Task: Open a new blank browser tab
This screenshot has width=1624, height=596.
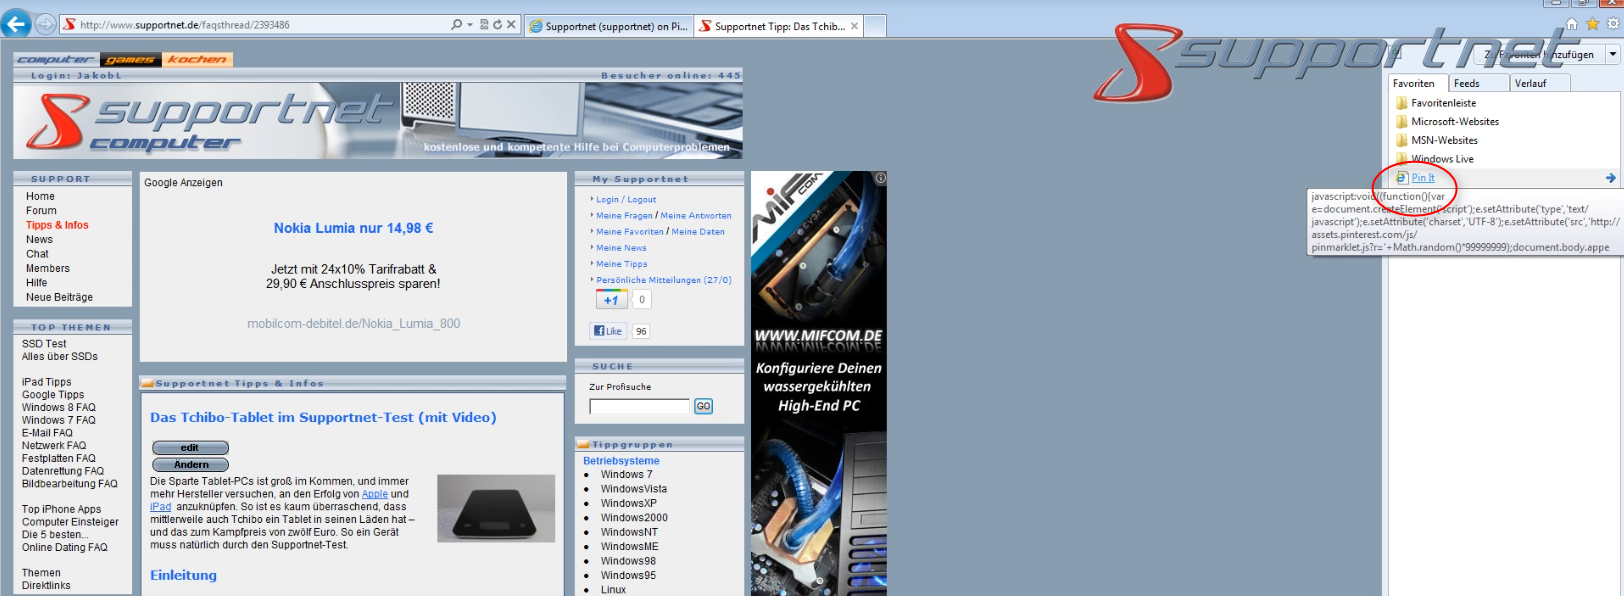Action: click(x=875, y=26)
